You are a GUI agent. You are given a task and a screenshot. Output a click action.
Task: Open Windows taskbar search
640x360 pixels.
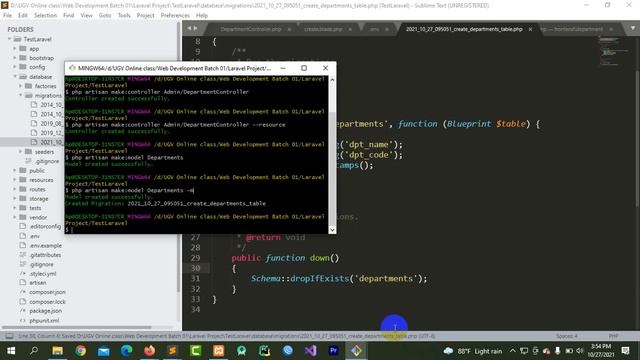(x=34, y=351)
